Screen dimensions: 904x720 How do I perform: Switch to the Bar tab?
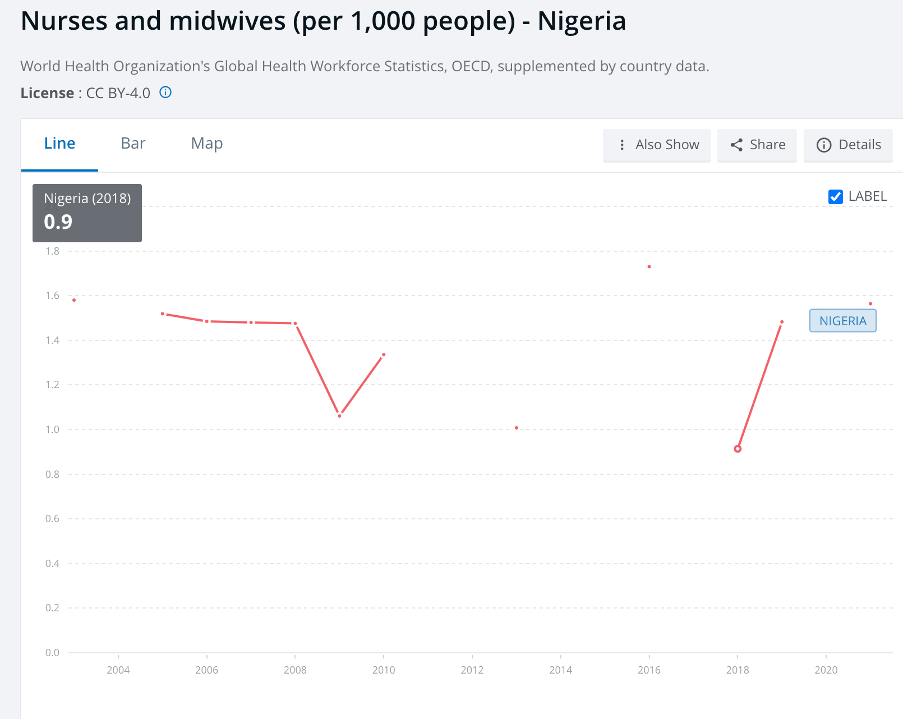(133, 144)
